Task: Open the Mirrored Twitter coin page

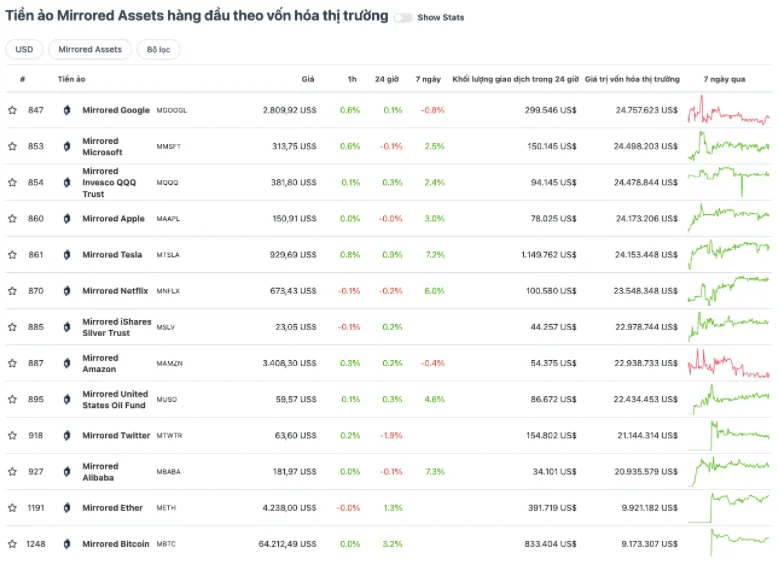Action: click(116, 436)
